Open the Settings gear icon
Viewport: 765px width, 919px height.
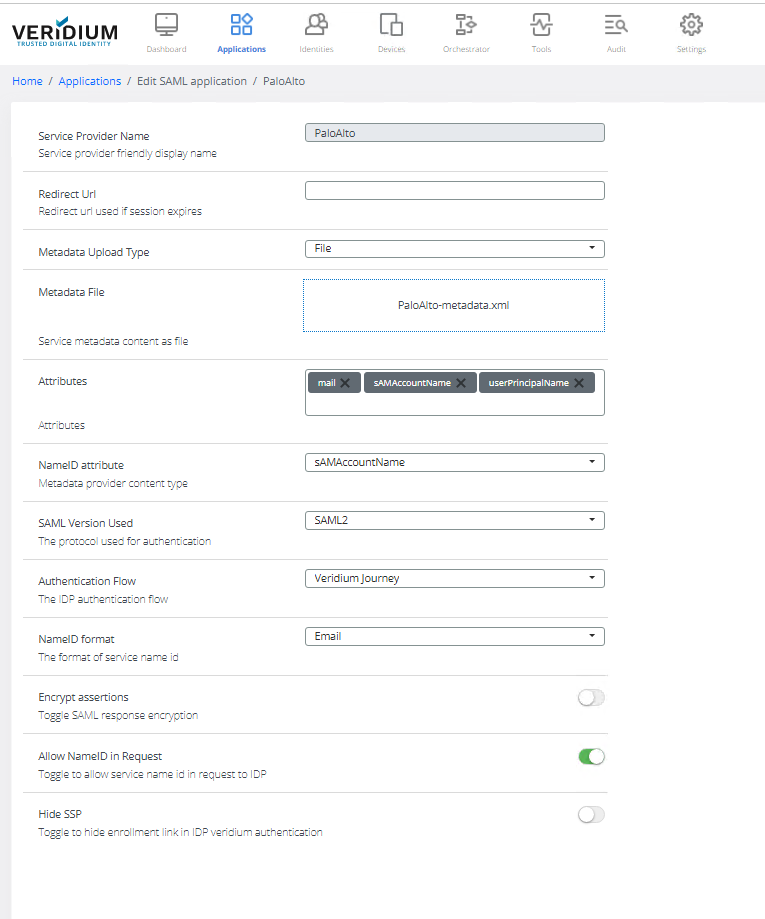[691, 25]
